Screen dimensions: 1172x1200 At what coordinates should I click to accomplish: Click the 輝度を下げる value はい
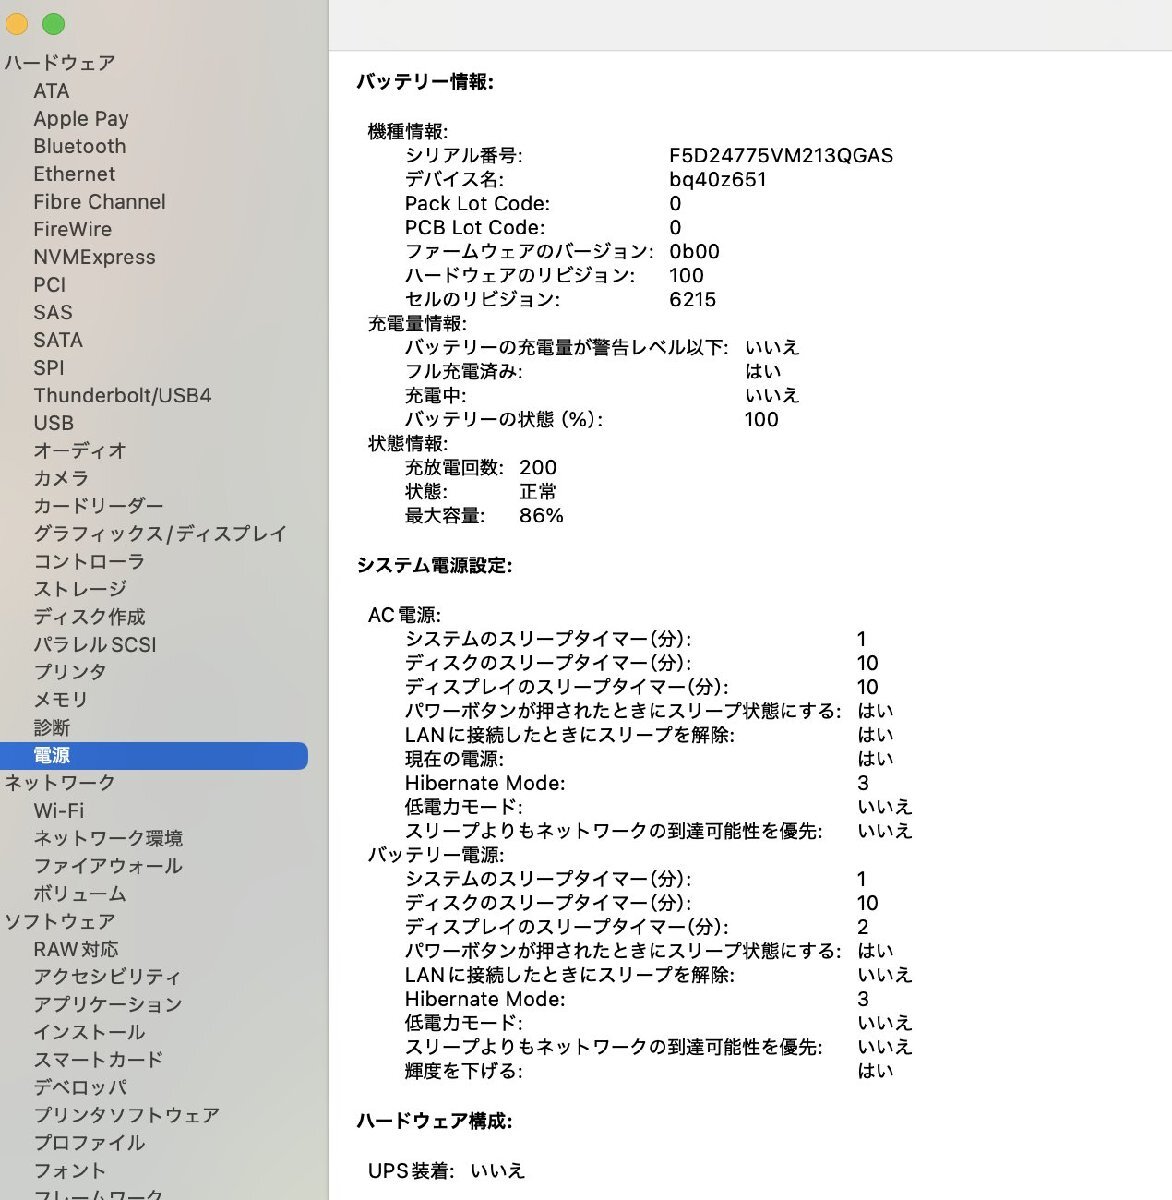coord(875,1071)
